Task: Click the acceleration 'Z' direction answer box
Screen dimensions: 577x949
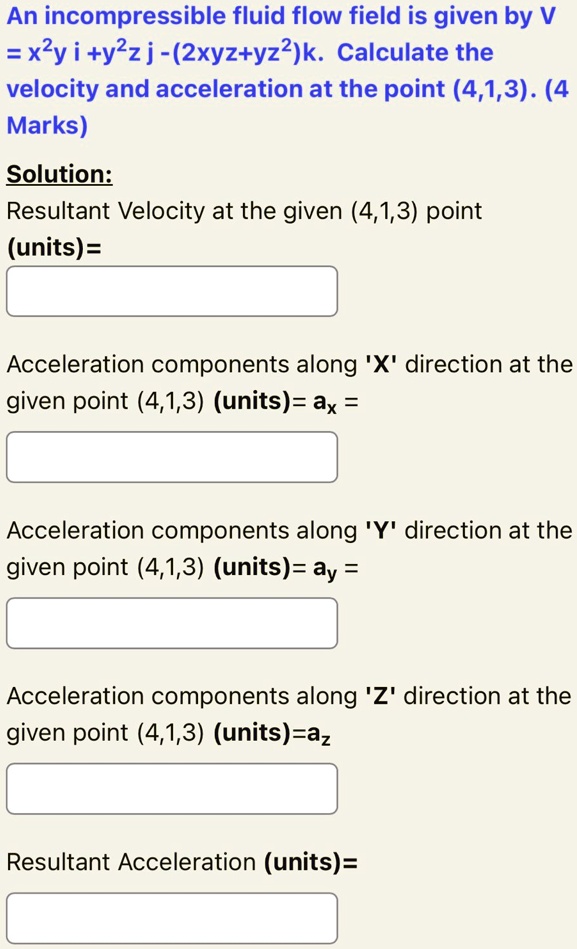Action: [x=171, y=788]
